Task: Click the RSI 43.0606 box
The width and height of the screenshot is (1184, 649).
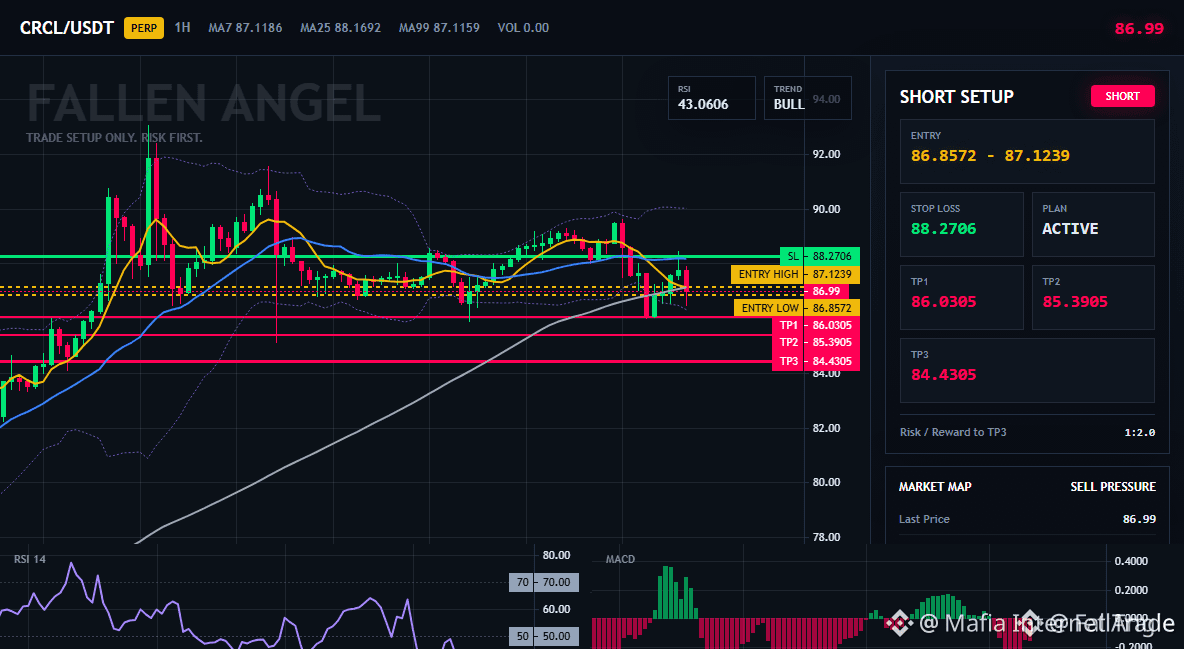Action: [x=711, y=98]
